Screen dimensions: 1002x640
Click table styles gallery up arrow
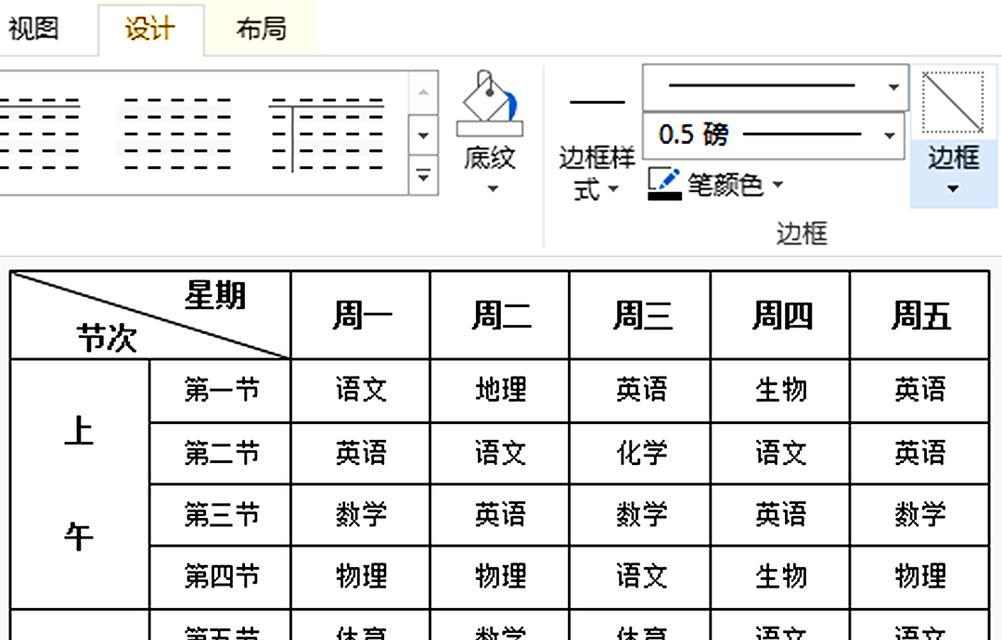[x=423, y=92]
